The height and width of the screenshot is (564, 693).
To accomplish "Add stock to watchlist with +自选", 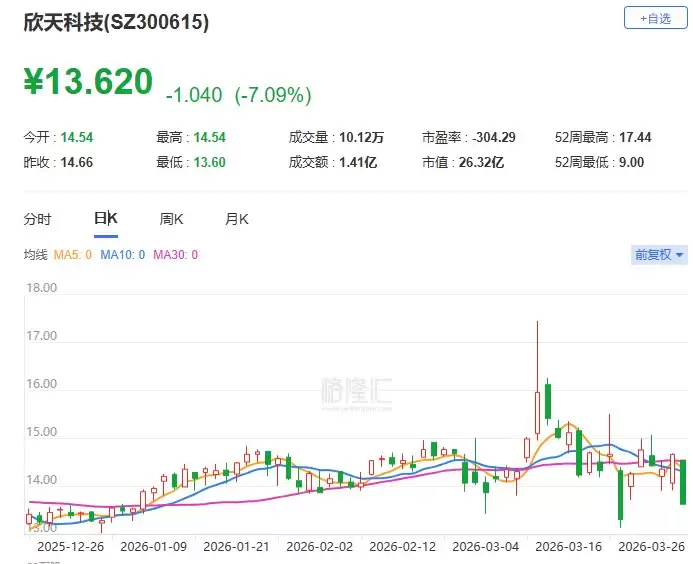I will coord(655,18).
